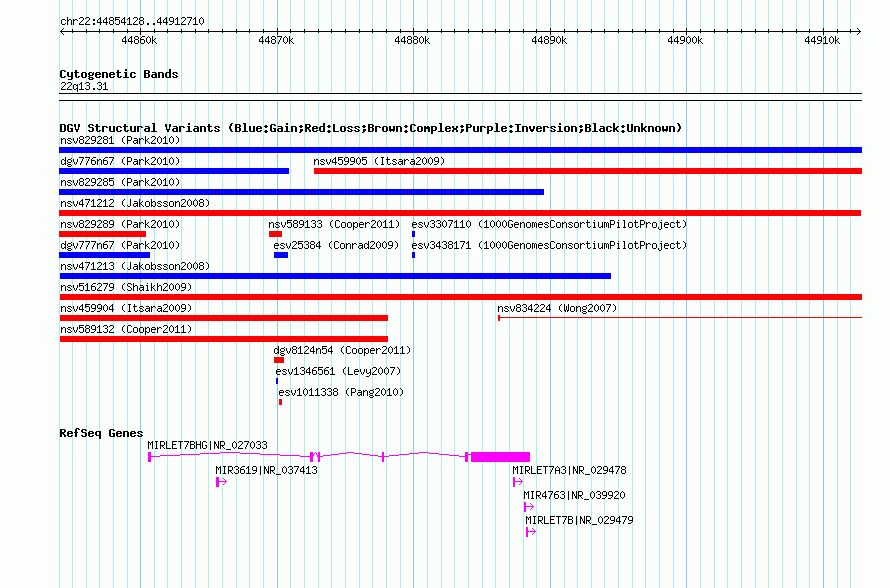The width and height of the screenshot is (890, 588).
Task: Click the nsv589133 (Cooper2011) label
Action: (x=334, y=224)
